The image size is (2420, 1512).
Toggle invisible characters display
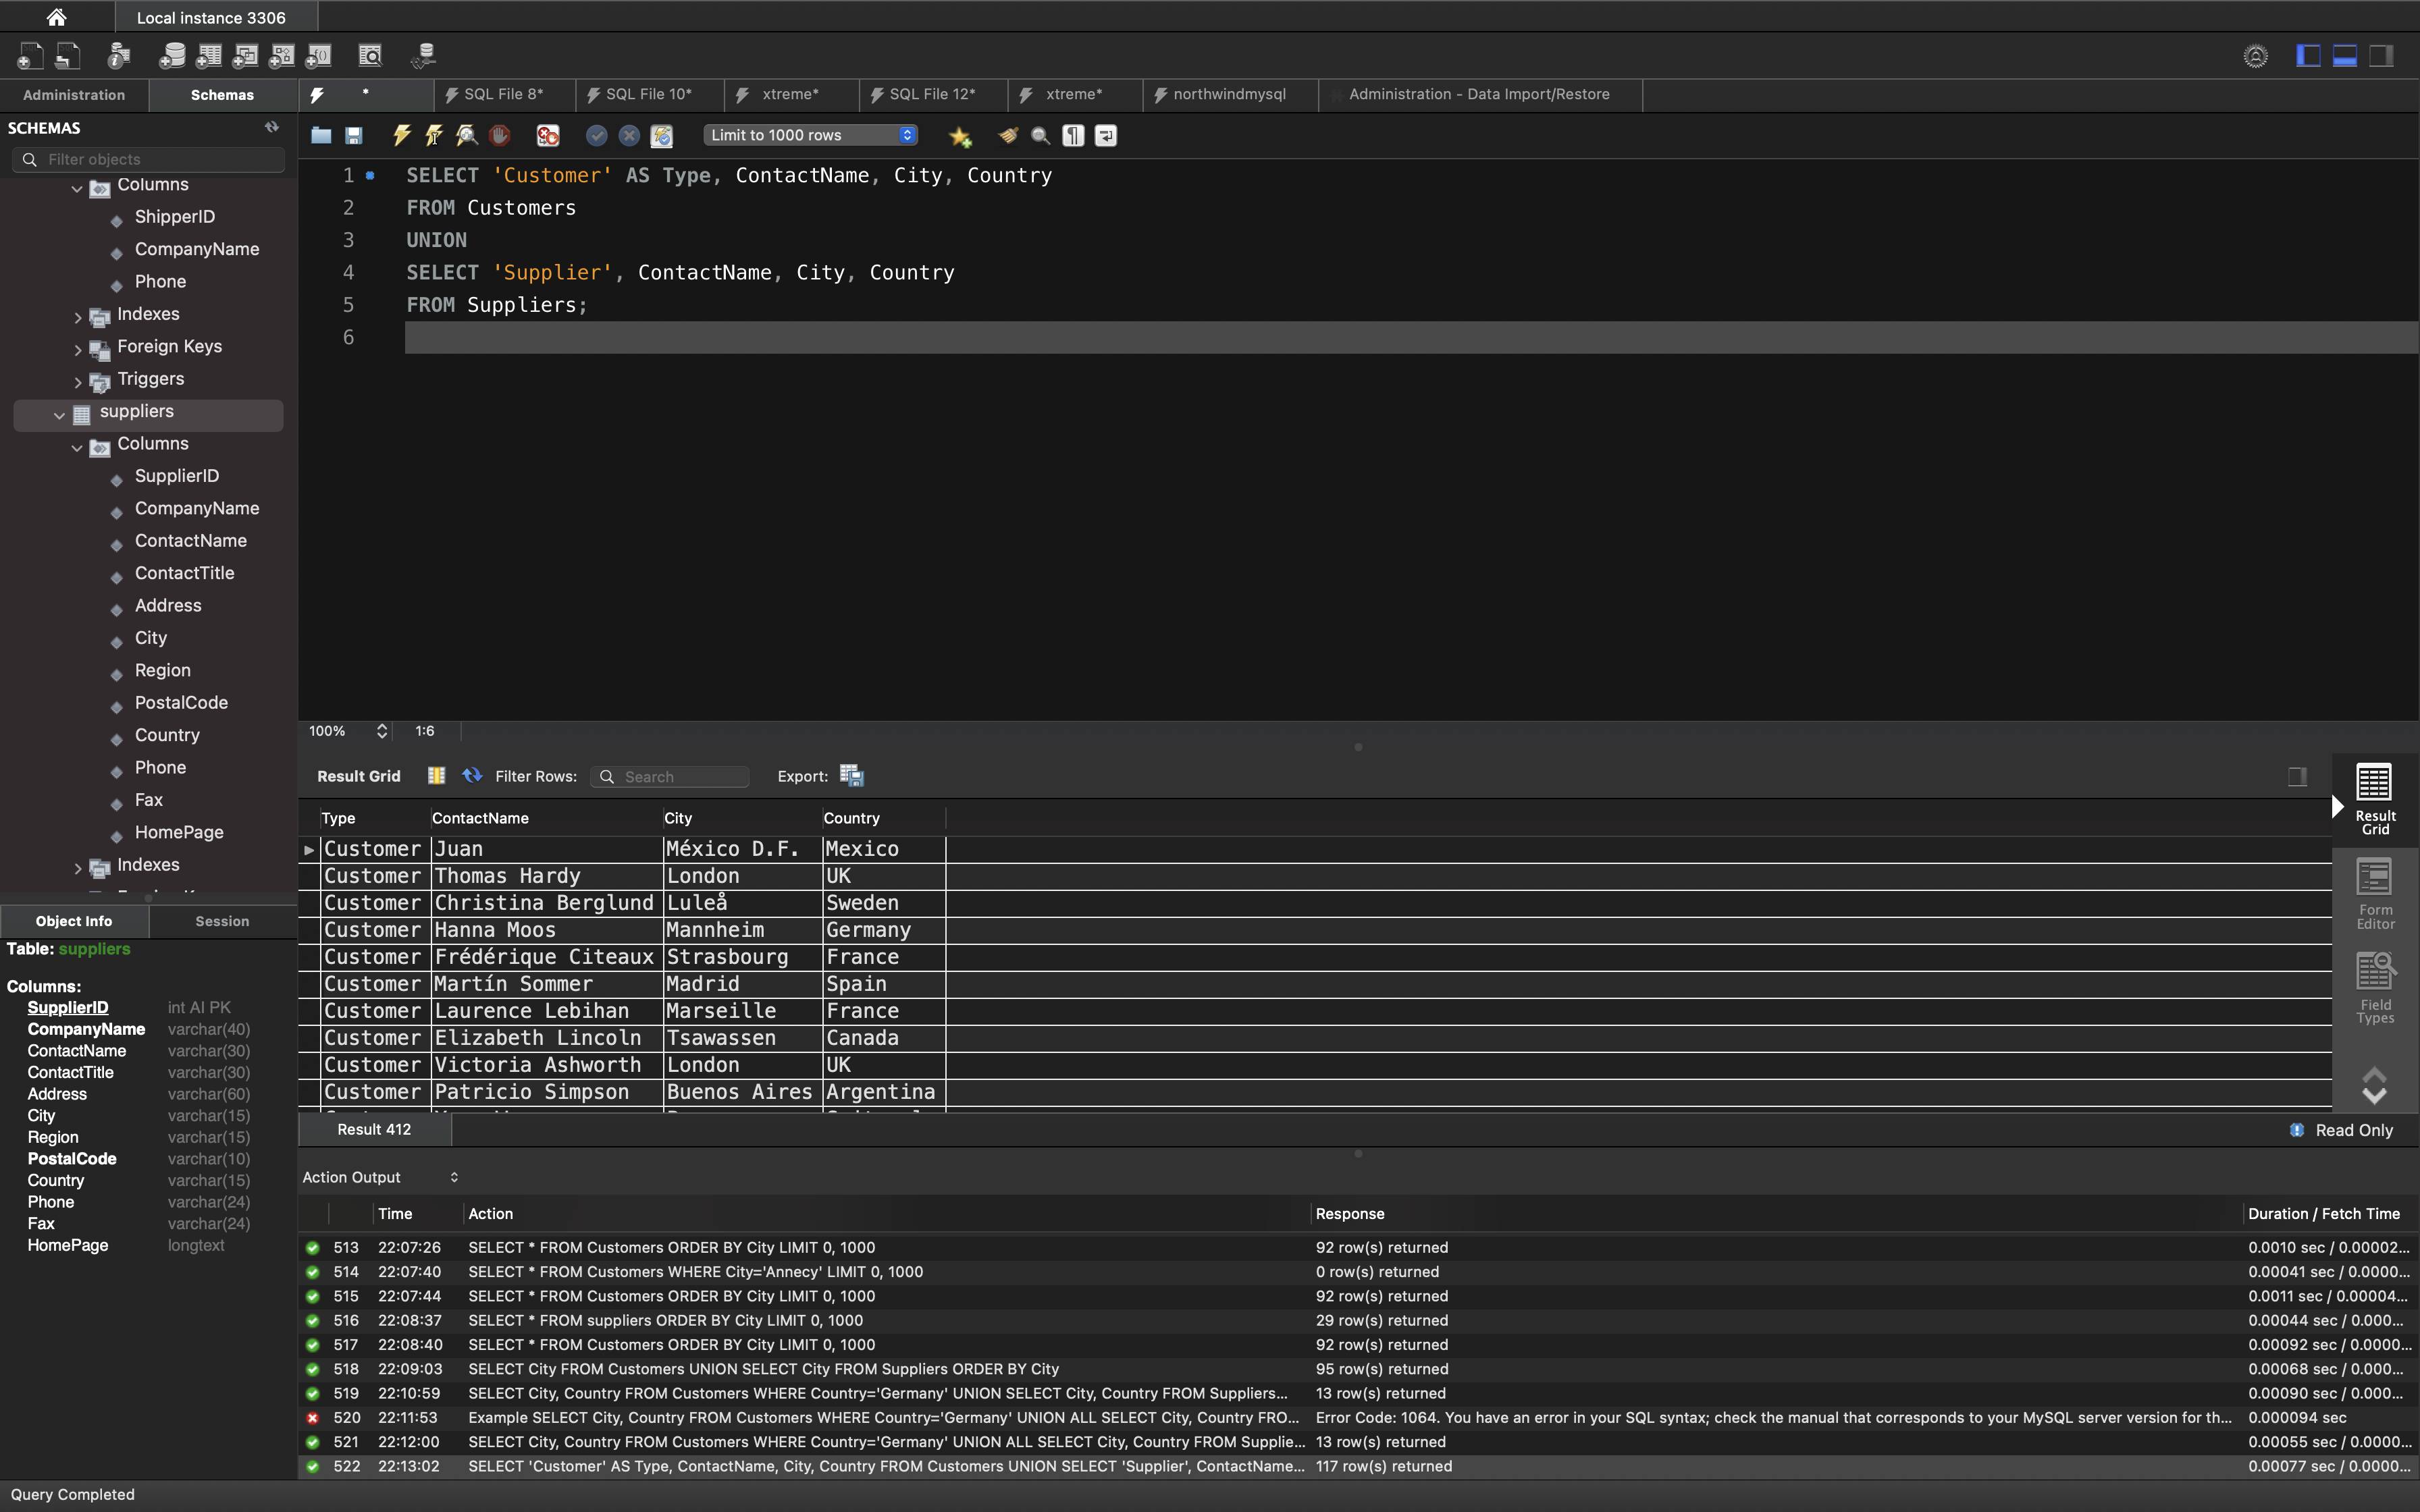pyautogui.click(x=1073, y=135)
